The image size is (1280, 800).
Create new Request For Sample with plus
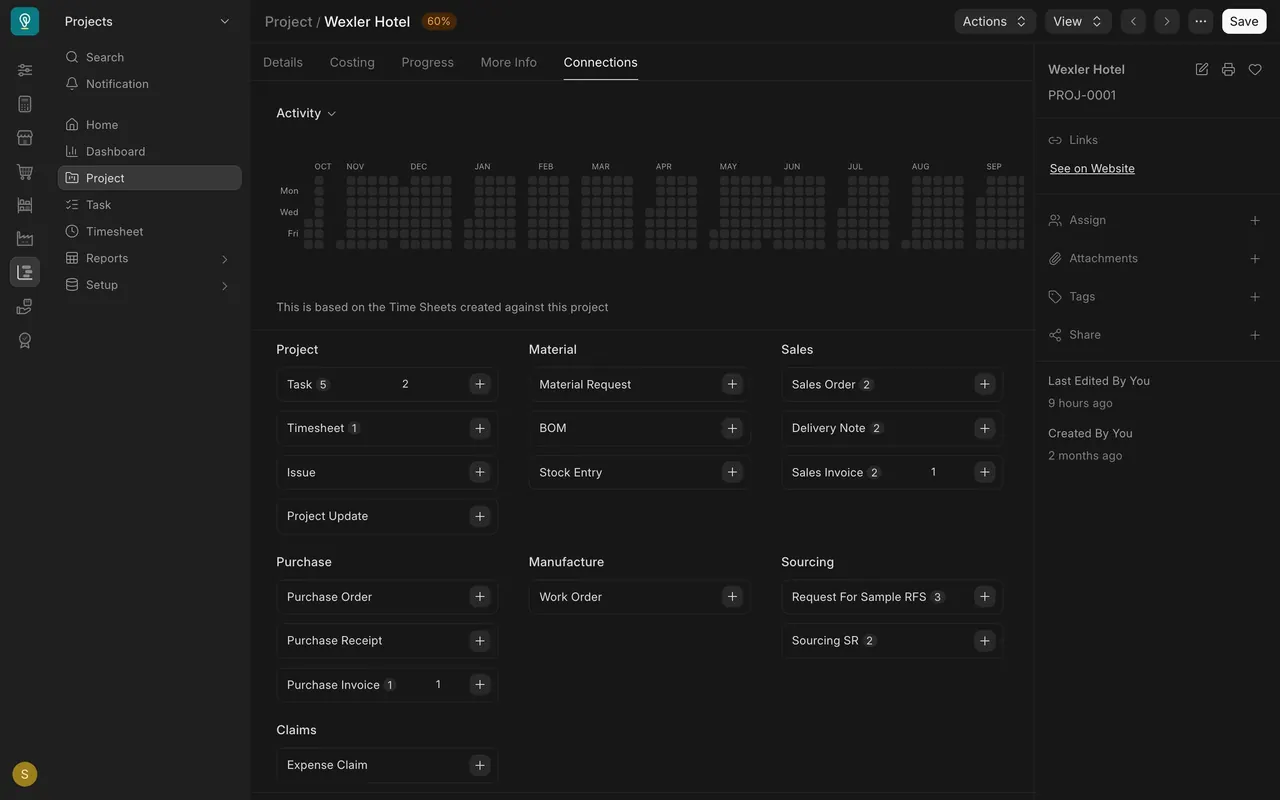pos(985,597)
